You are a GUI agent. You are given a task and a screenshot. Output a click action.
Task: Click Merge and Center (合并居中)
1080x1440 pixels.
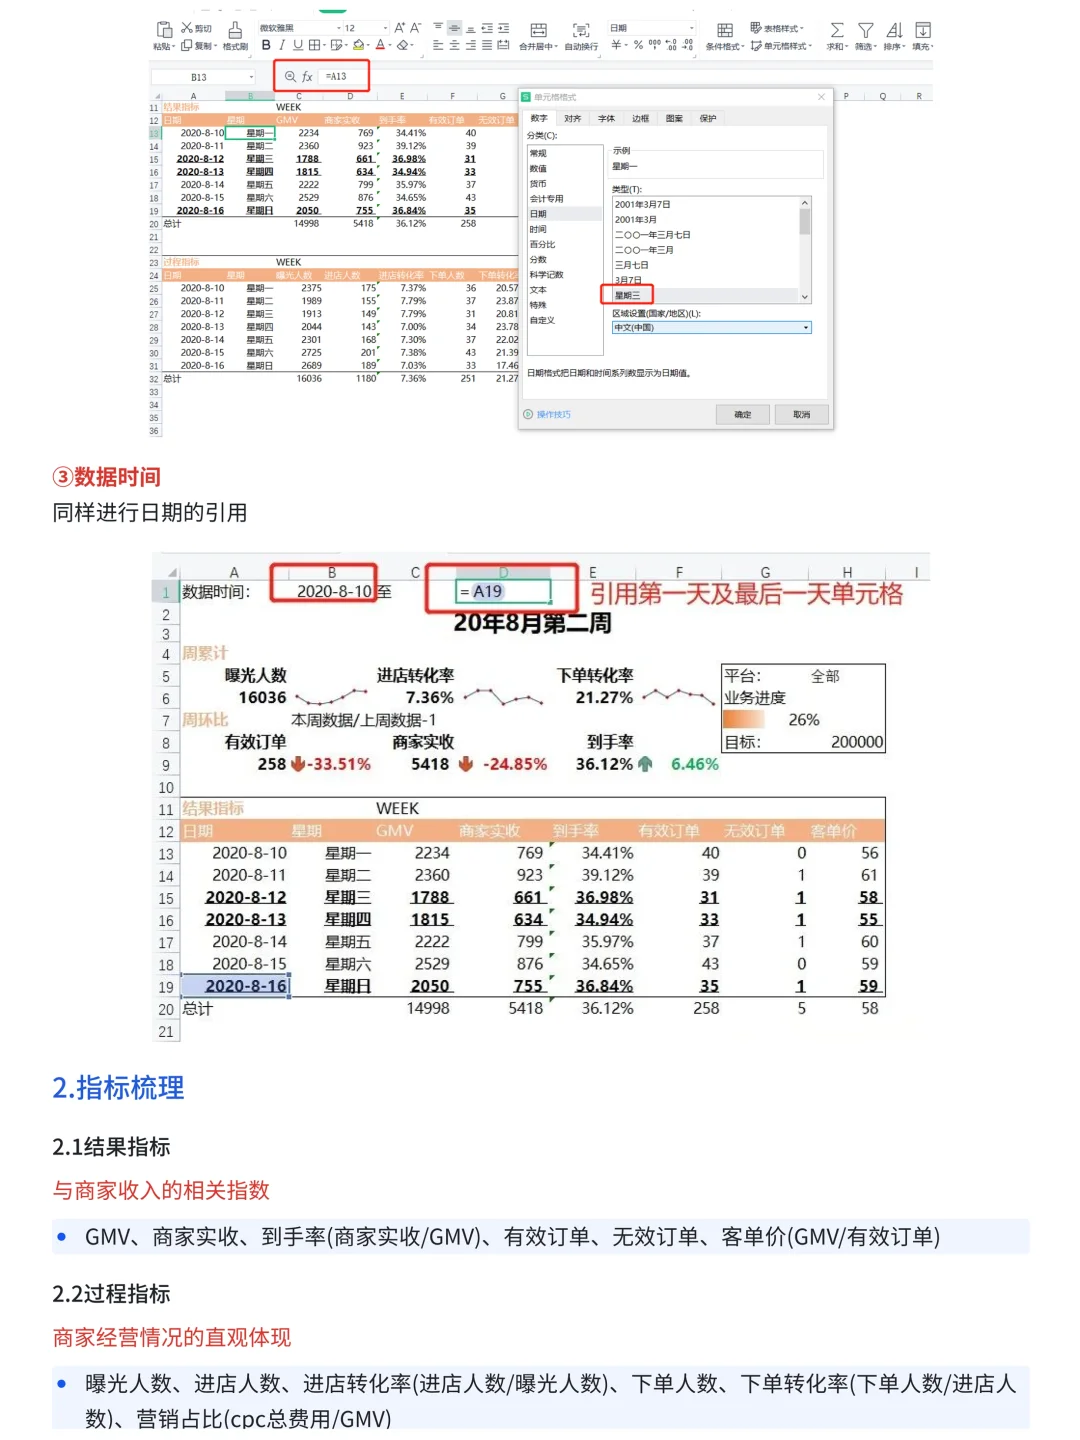(x=538, y=36)
